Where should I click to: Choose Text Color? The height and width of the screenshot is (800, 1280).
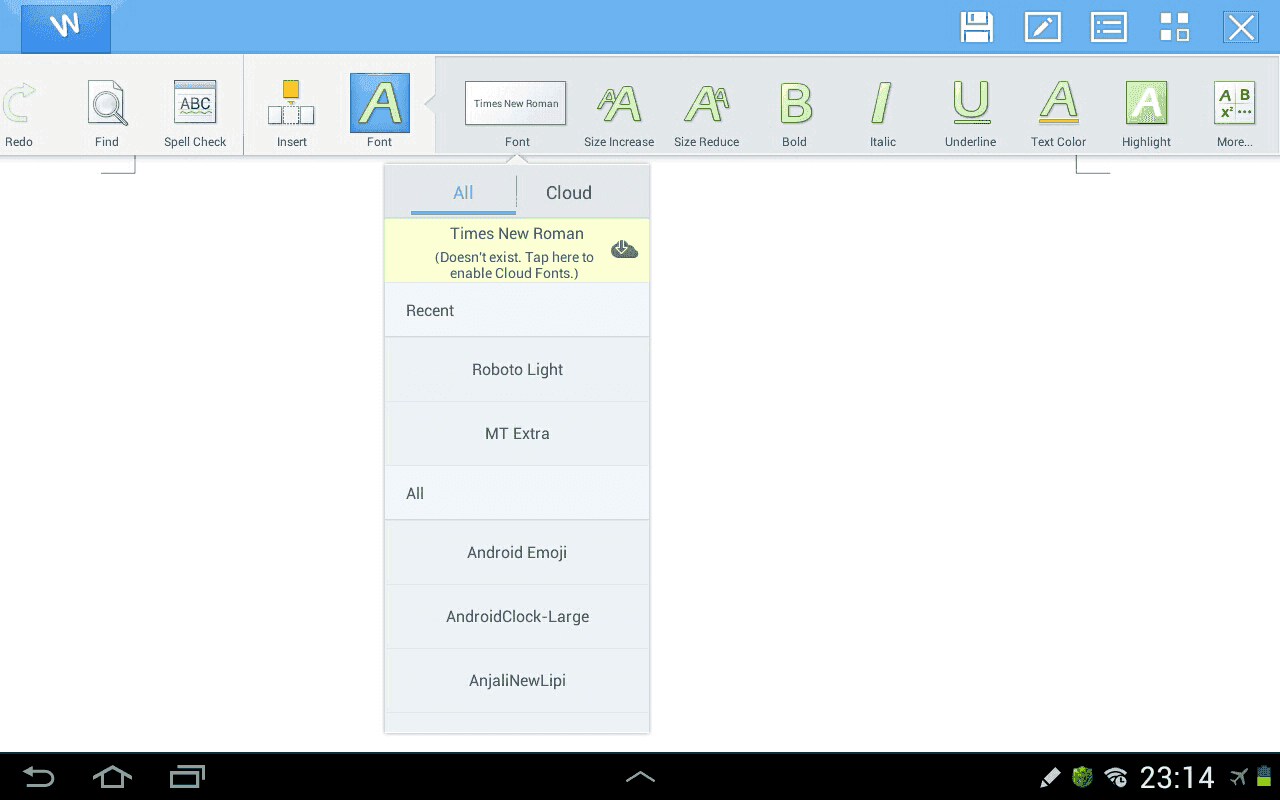pyautogui.click(x=1058, y=114)
